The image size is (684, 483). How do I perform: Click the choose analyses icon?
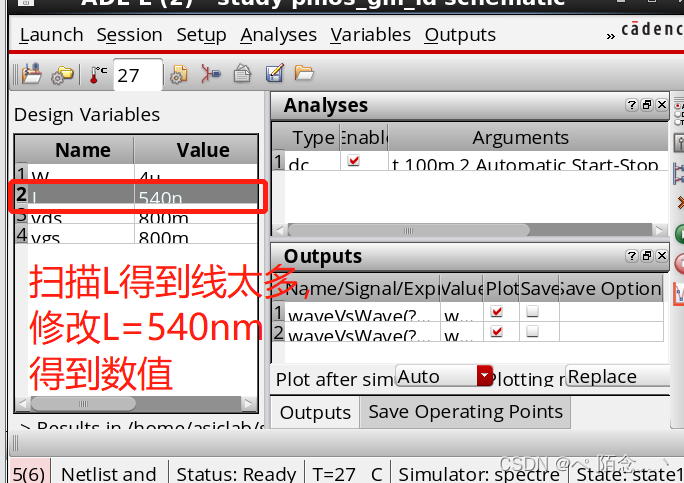click(211, 74)
